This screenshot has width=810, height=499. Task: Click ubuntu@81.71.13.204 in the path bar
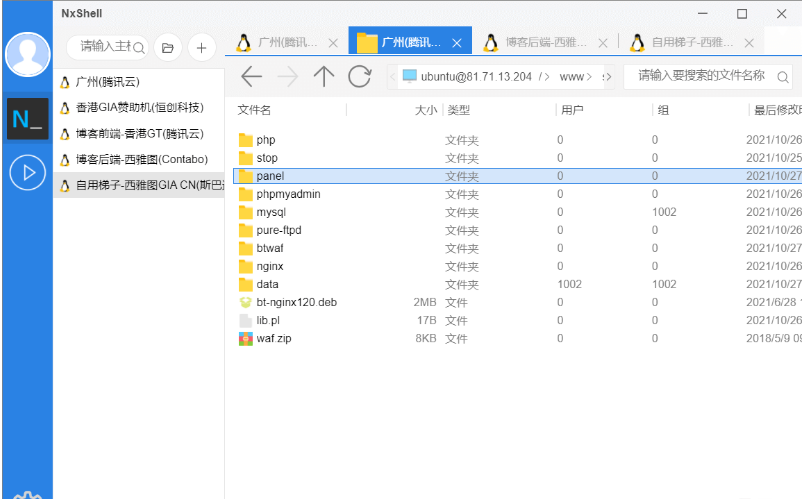pyautogui.click(x=476, y=77)
